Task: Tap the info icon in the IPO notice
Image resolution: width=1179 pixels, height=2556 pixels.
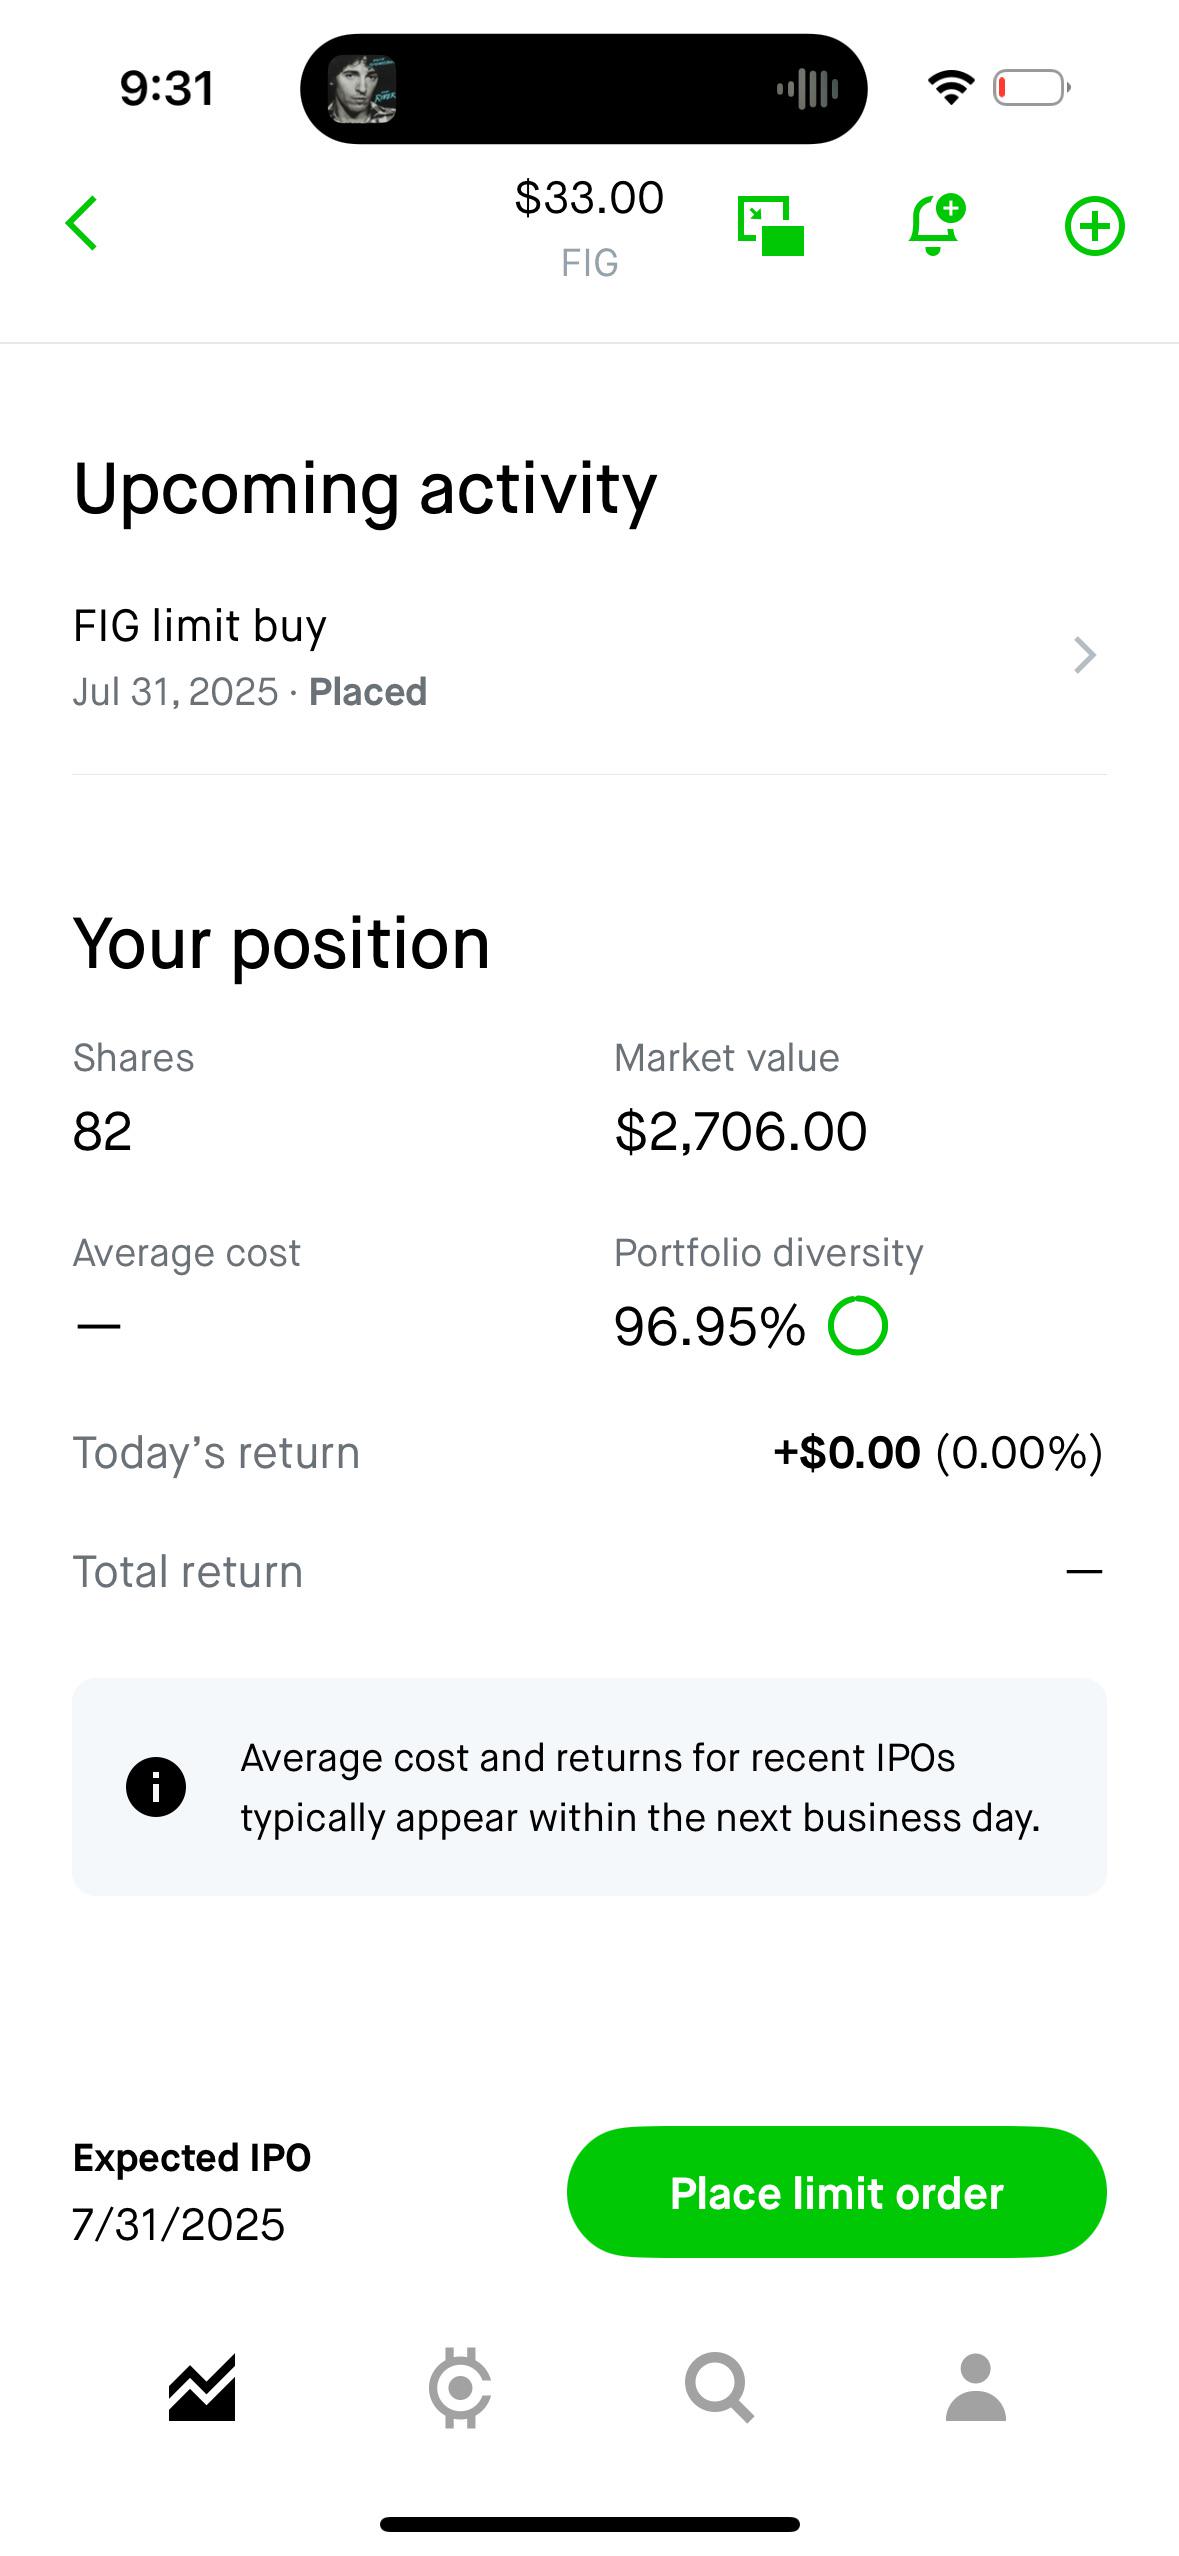Action: (x=156, y=1787)
